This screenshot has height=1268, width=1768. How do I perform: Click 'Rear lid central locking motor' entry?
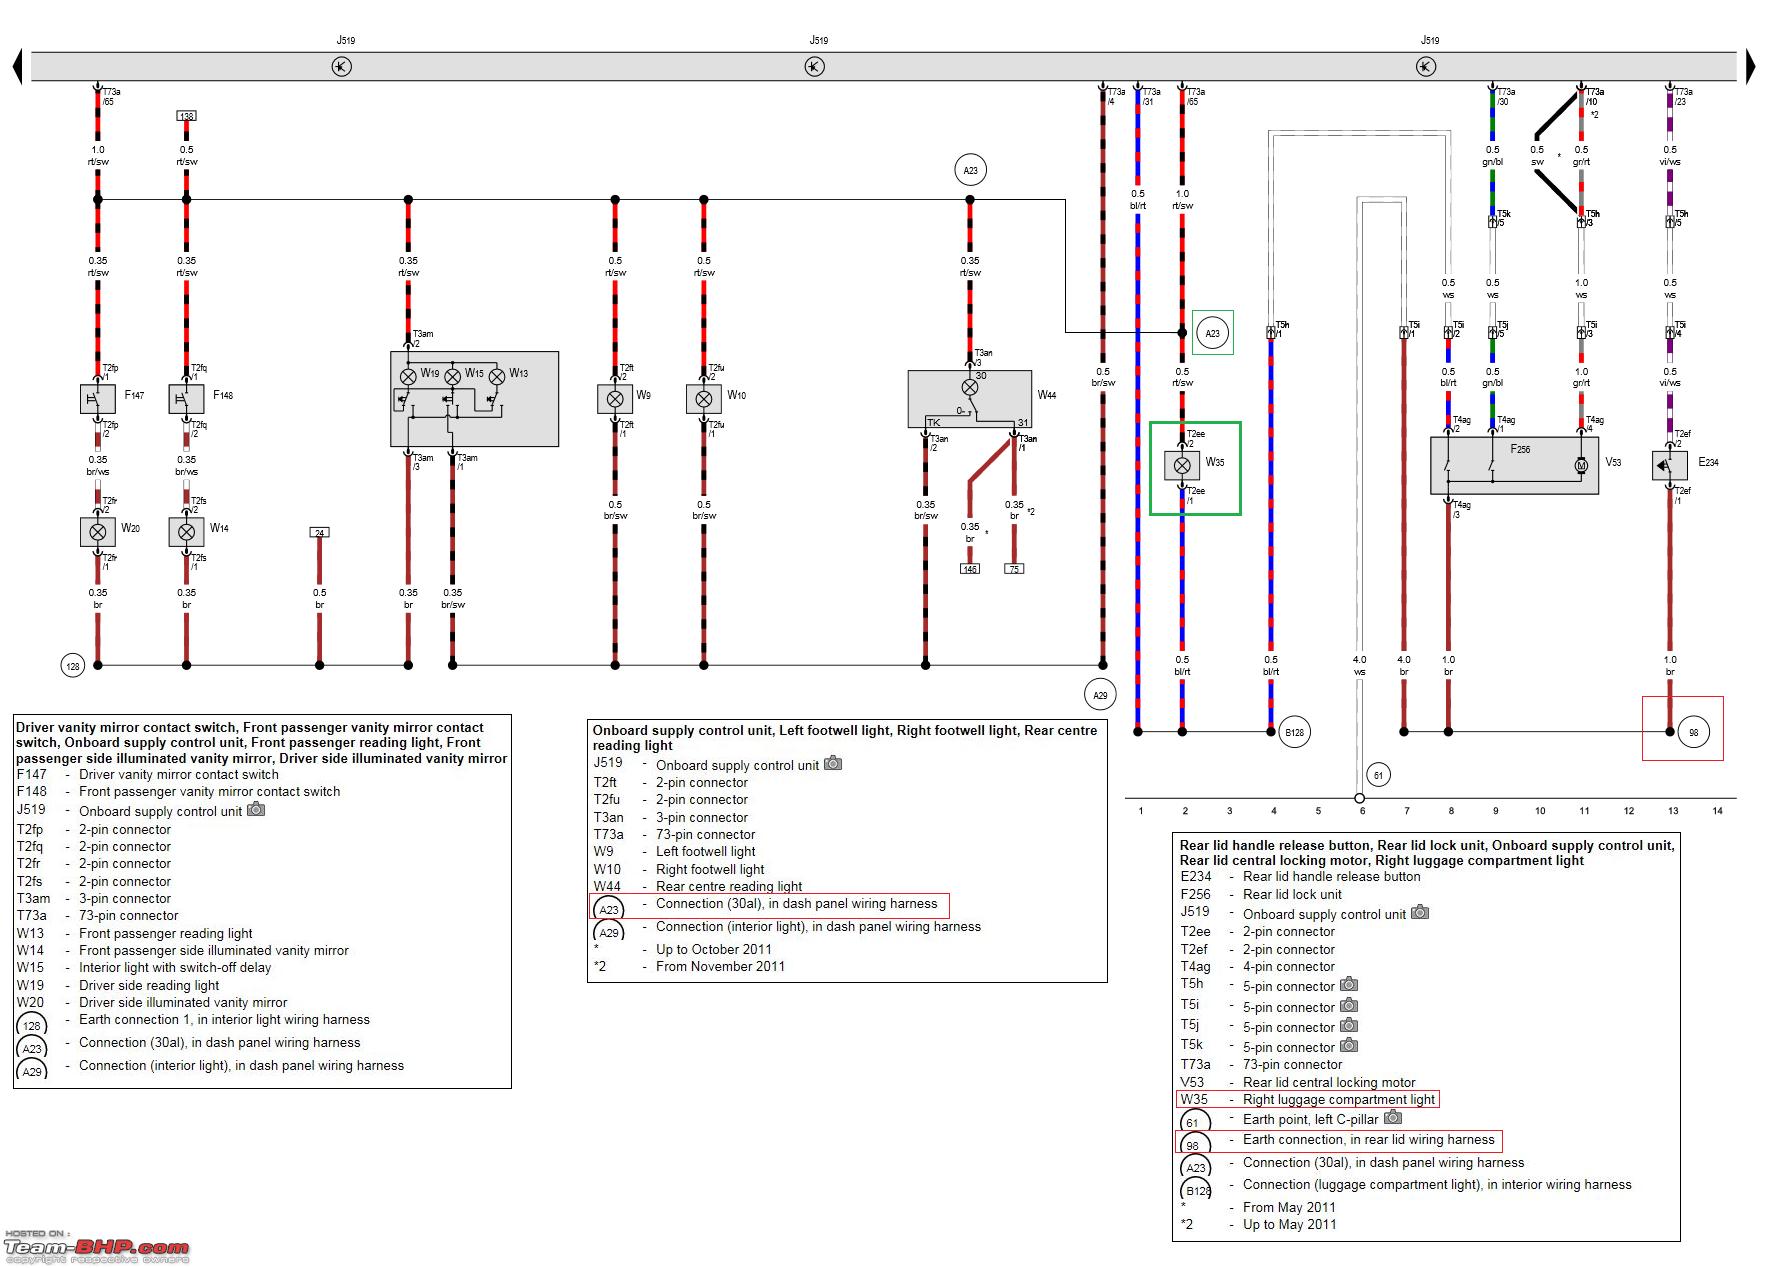pyautogui.click(x=1329, y=1082)
